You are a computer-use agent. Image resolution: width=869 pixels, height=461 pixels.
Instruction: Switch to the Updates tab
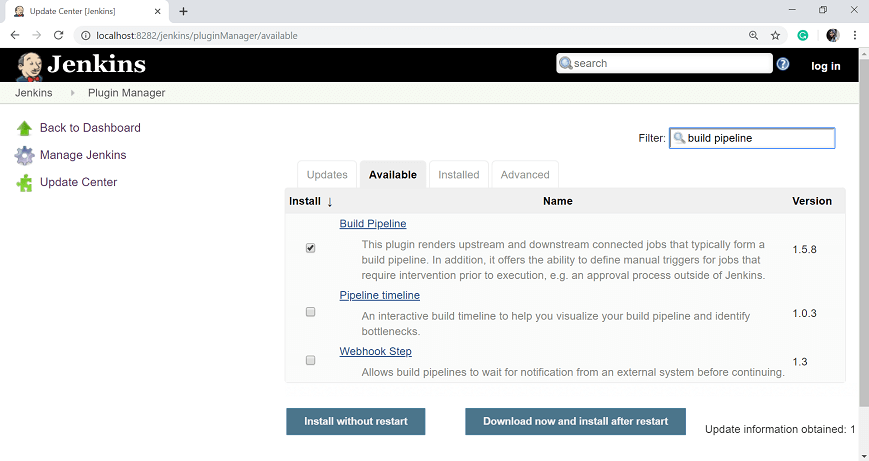coord(327,175)
